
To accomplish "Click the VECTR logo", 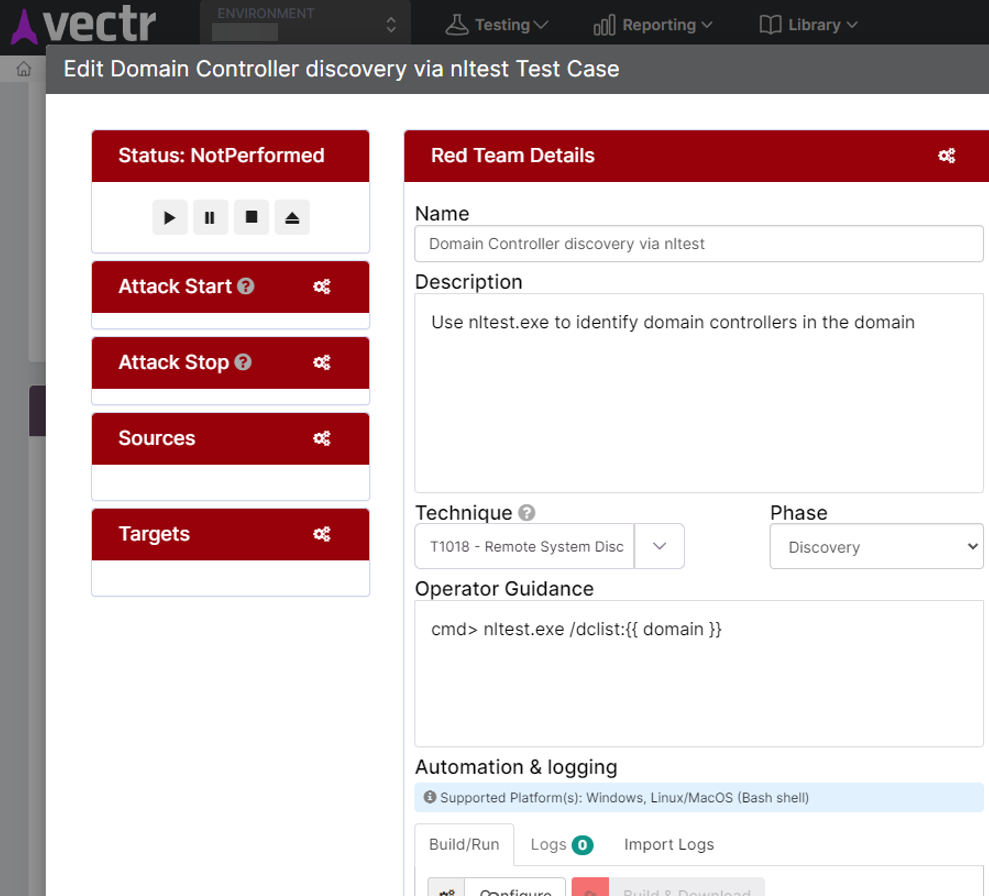I will pyautogui.click(x=84, y=25).
